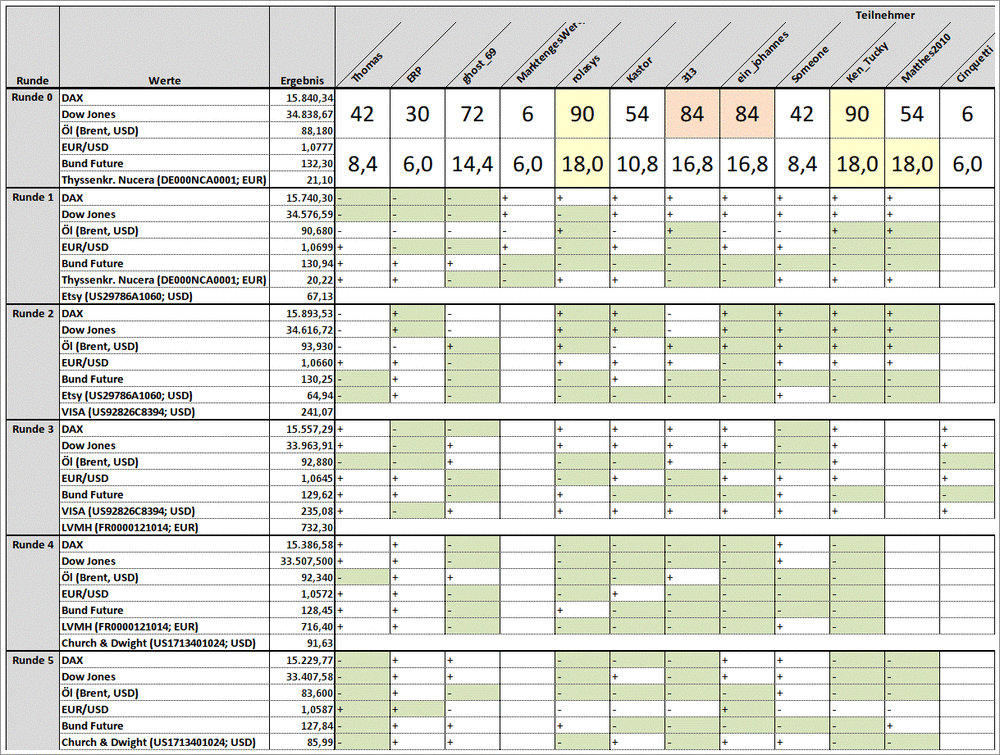Click Runde 2 Dow Jones result 34.616,72
1000x755 pixels.
point(302,330)
